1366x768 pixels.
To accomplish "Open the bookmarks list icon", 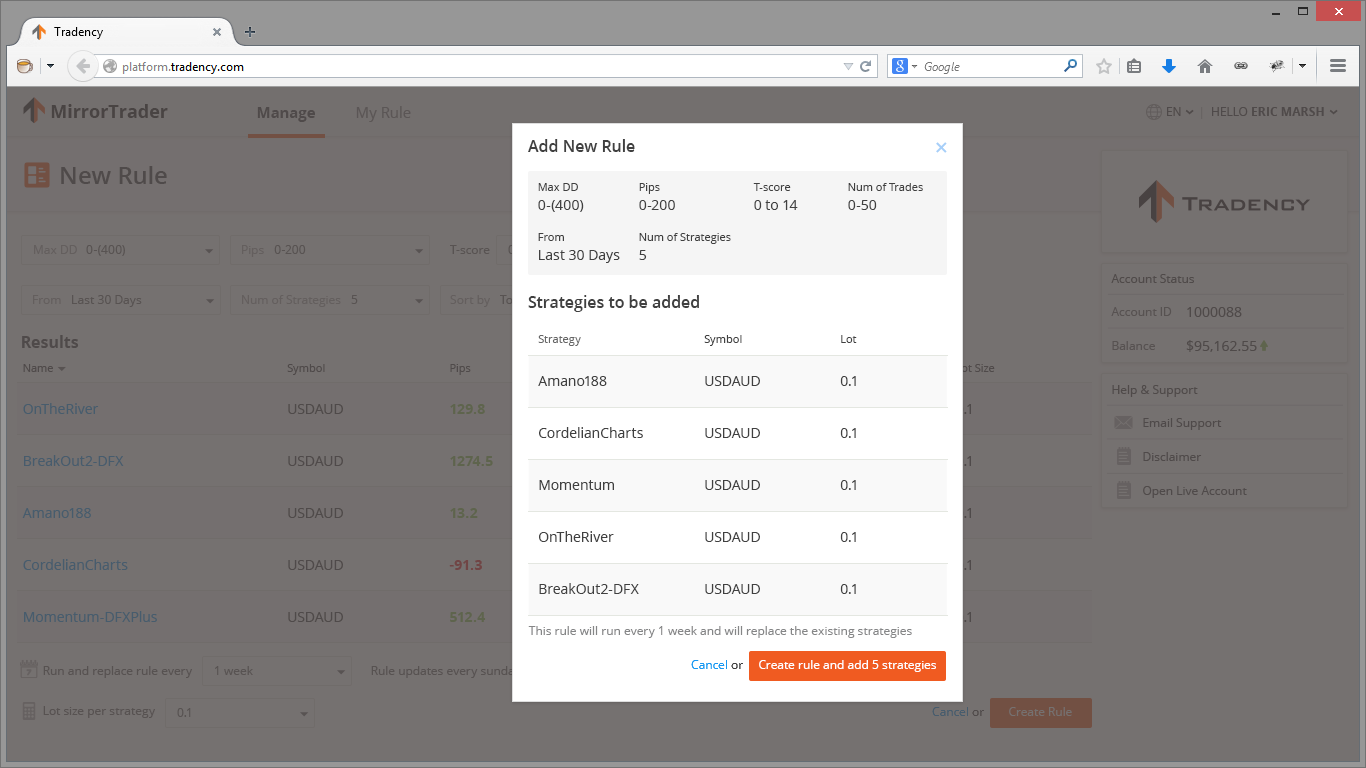I will click(1134, 66).
